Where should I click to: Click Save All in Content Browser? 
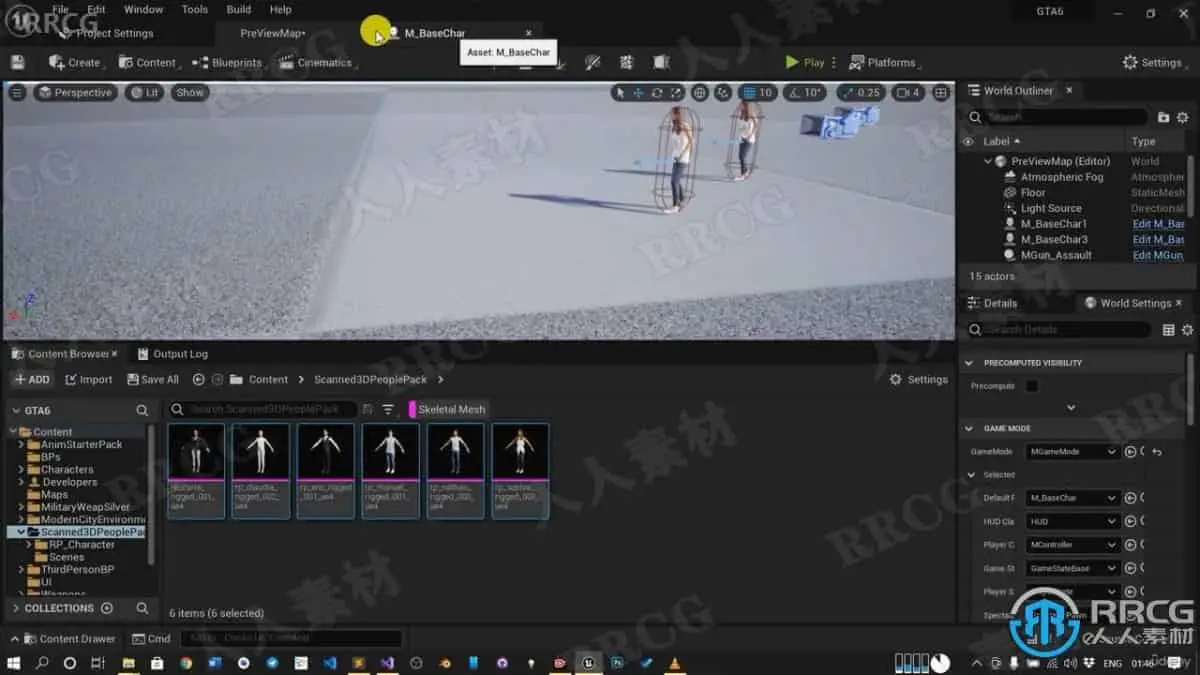[x=153, y=379]
